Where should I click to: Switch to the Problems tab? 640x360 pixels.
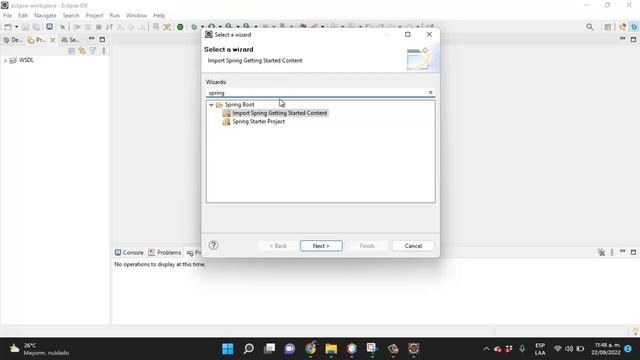coord(165,253)
